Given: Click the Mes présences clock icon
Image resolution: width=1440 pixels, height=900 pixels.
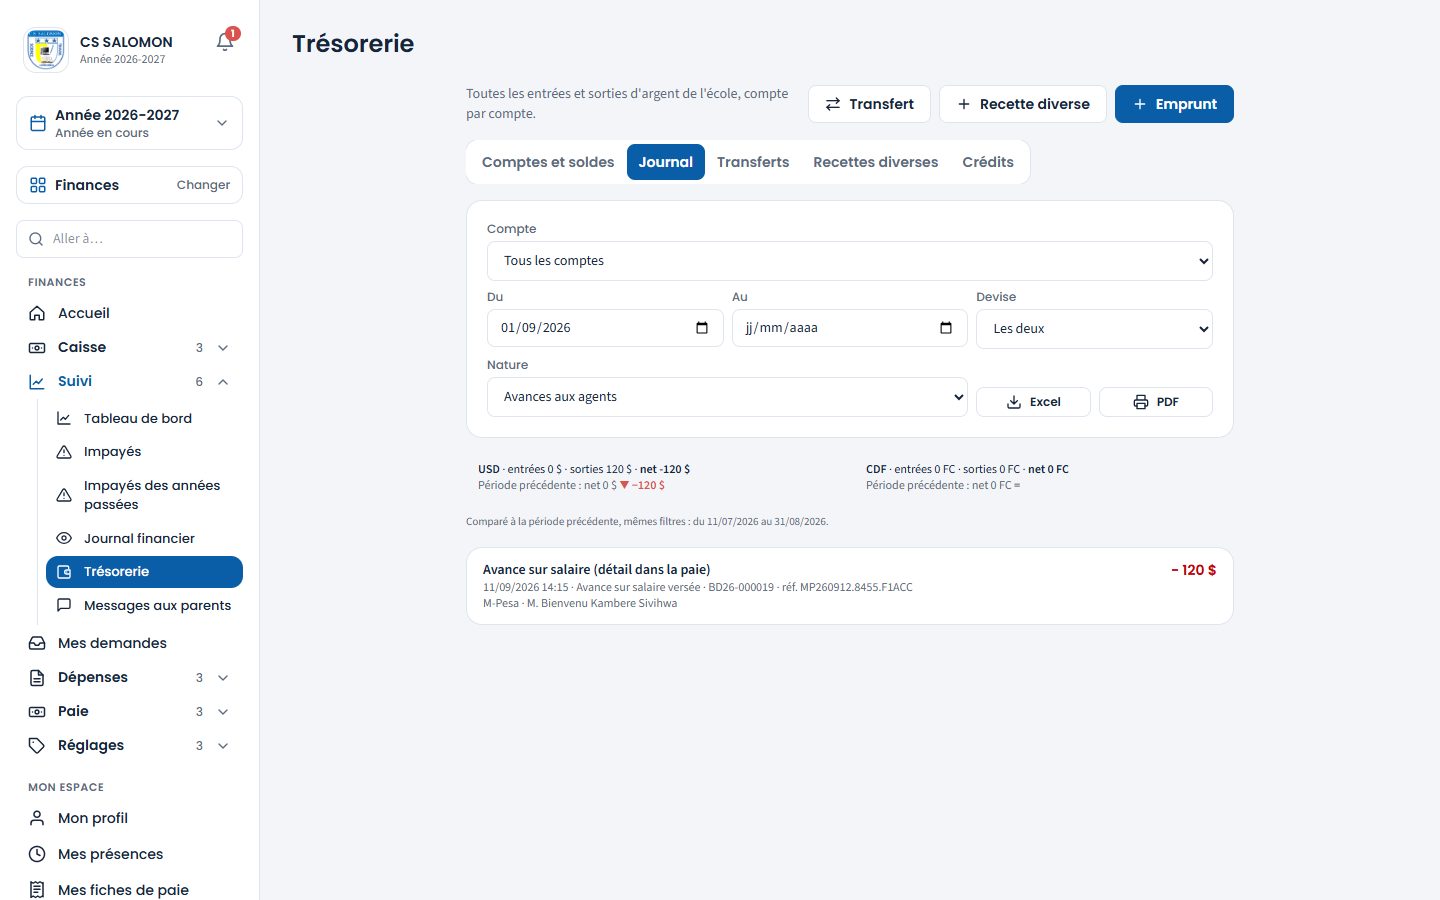Looking at the screenshot, I should [x=37, y=854].
